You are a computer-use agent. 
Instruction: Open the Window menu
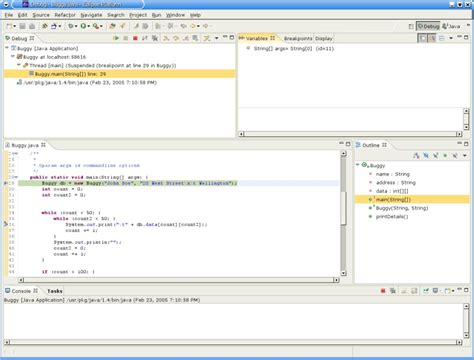[x=175, y=15]
